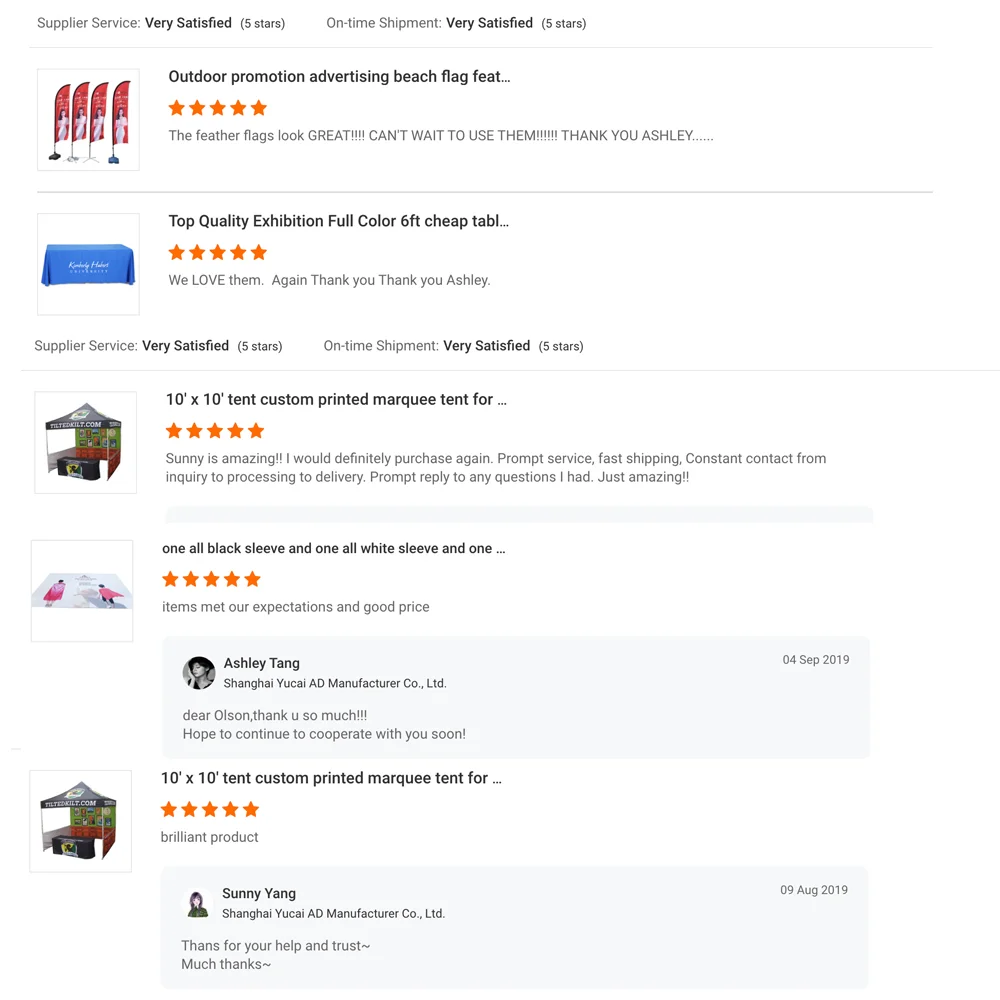Open the white sleeve product thumbnail
This screenshot has height=1000, width=1000.
82,591
